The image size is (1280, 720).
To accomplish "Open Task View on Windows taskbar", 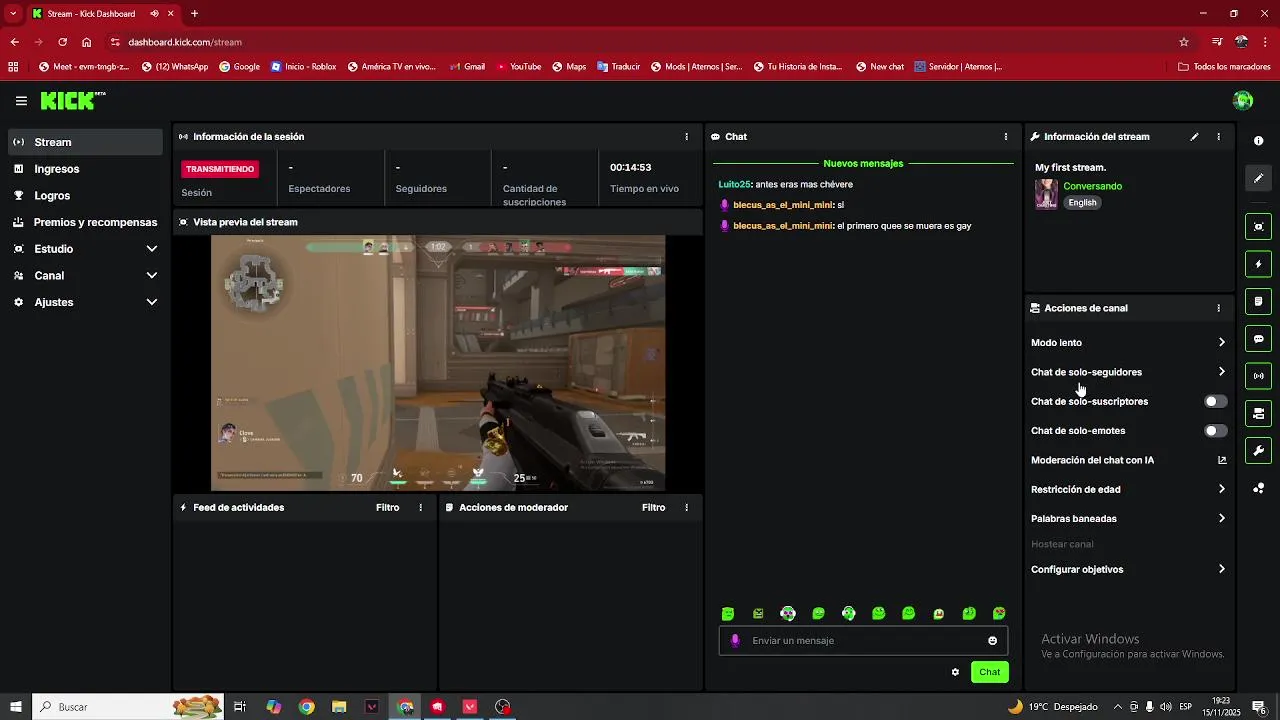I will 240,707.
